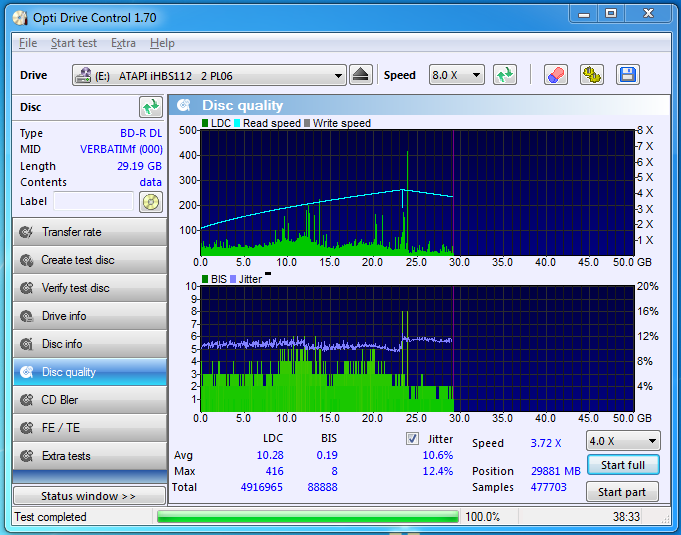Click the MID value VERBATIMf (000)
The image size is (681, 535).
[121, 149]
